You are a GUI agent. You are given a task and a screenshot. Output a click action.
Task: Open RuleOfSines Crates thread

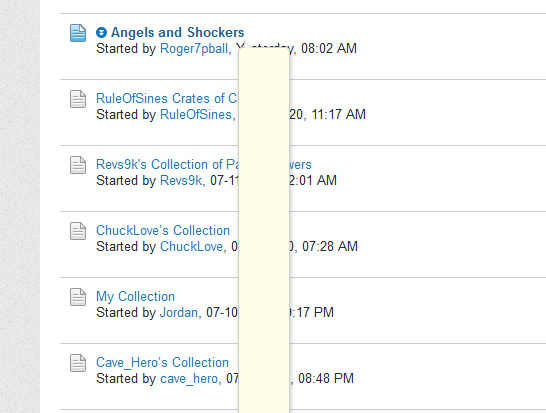click(167, 99)
